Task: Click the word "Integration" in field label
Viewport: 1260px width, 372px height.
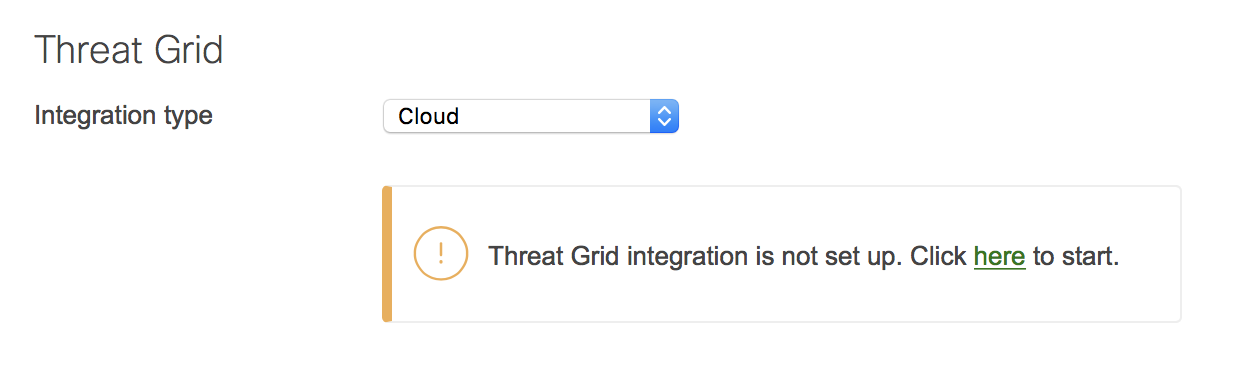Action: [96, 116]
